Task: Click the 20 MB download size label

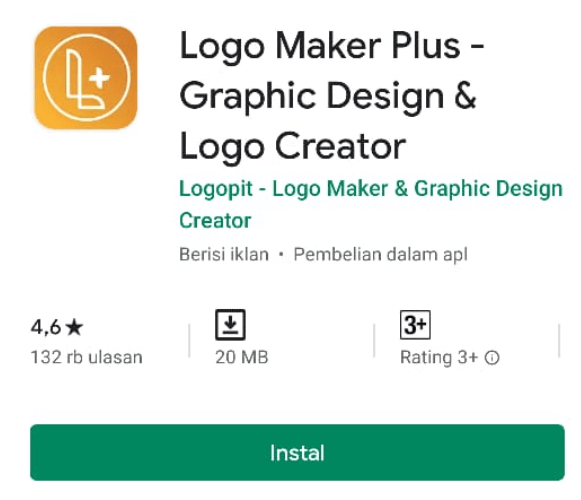Action: pyautogui.click(x=242, y=357)
